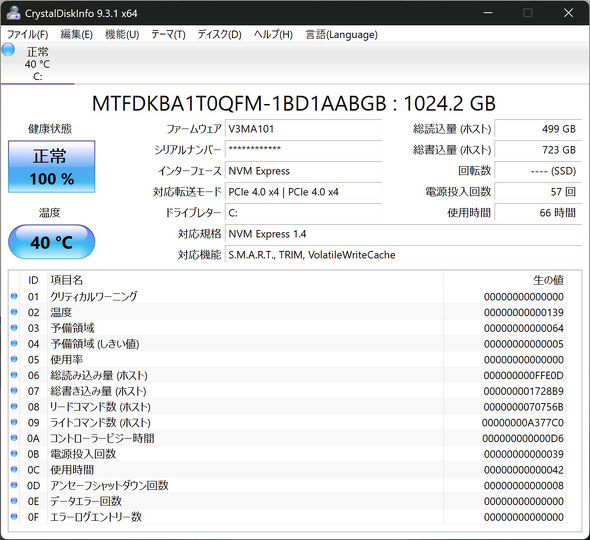
Task: Open the テーマ(T) menu
Action: [x=168, y=35]
